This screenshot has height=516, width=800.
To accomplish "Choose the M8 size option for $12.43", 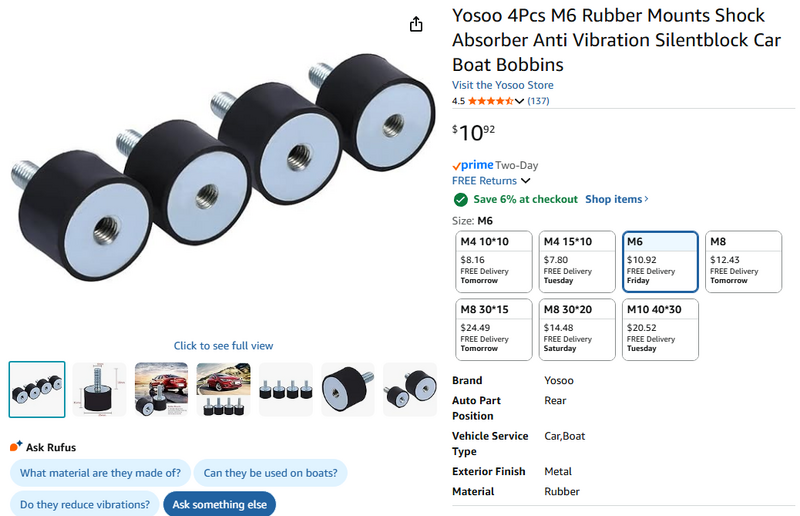I will click(x=743, y=260).
